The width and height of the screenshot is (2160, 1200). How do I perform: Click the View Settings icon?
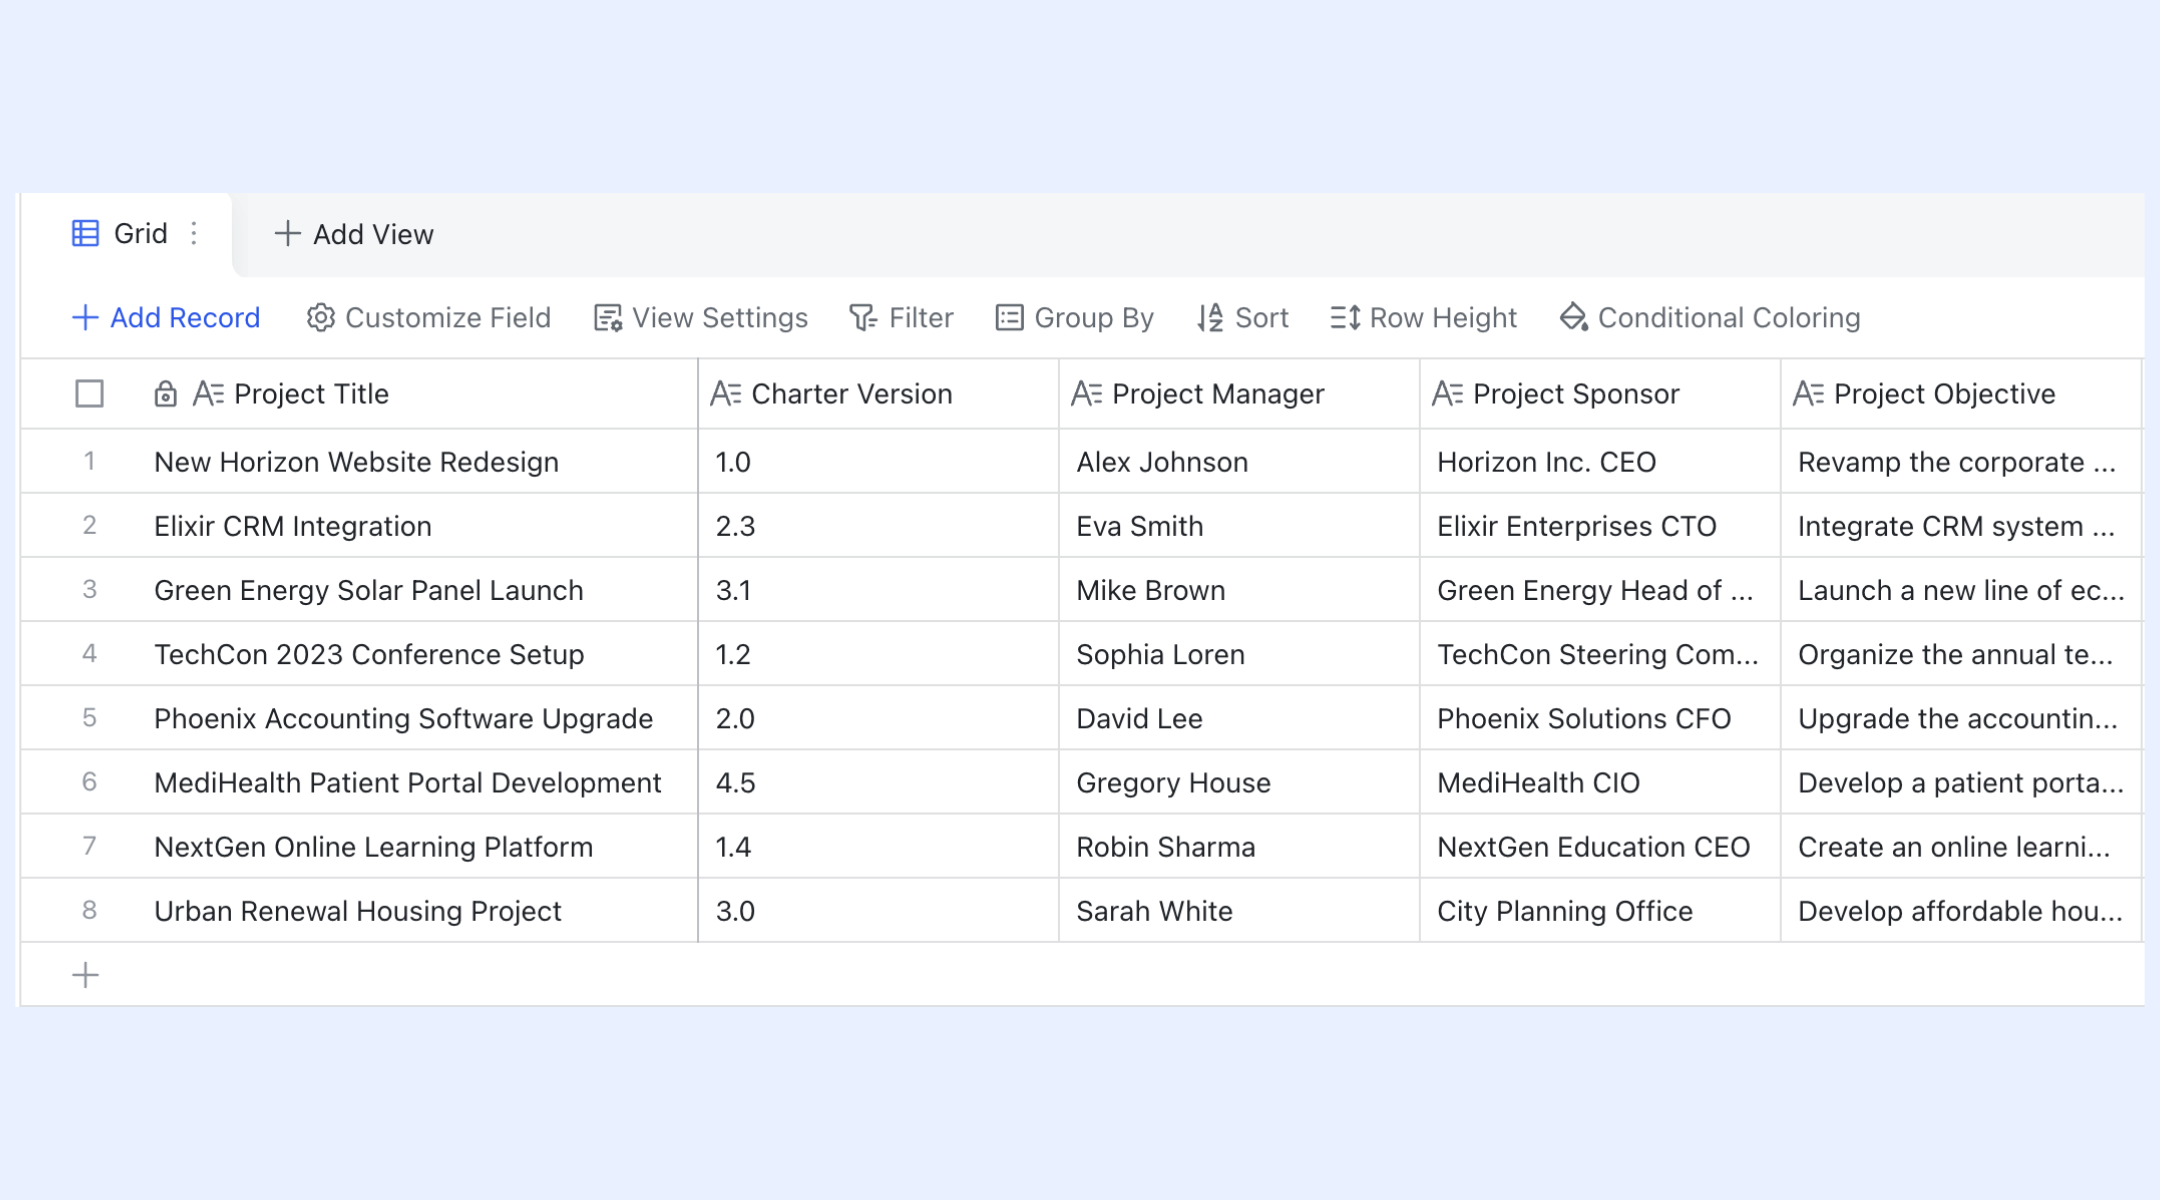[608, 318]
